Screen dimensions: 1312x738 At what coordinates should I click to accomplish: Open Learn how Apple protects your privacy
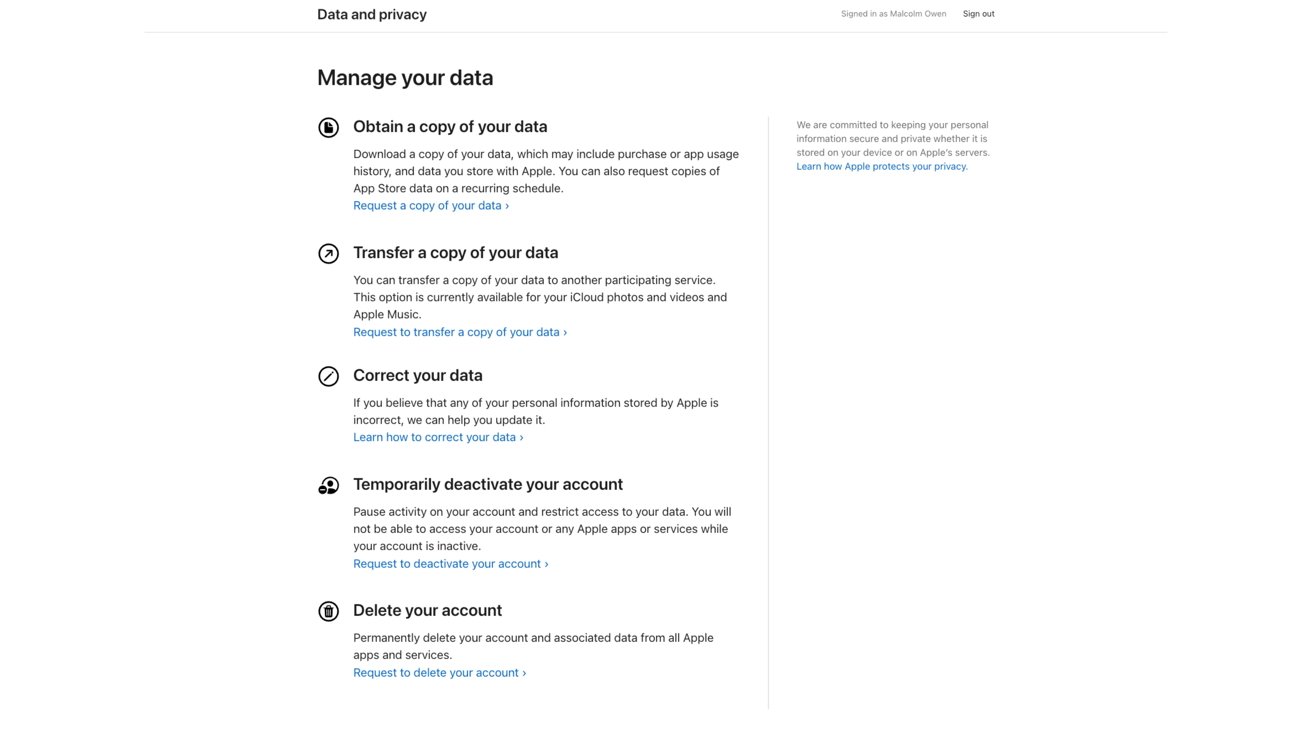pyautogui.click(x=882, y=167)
